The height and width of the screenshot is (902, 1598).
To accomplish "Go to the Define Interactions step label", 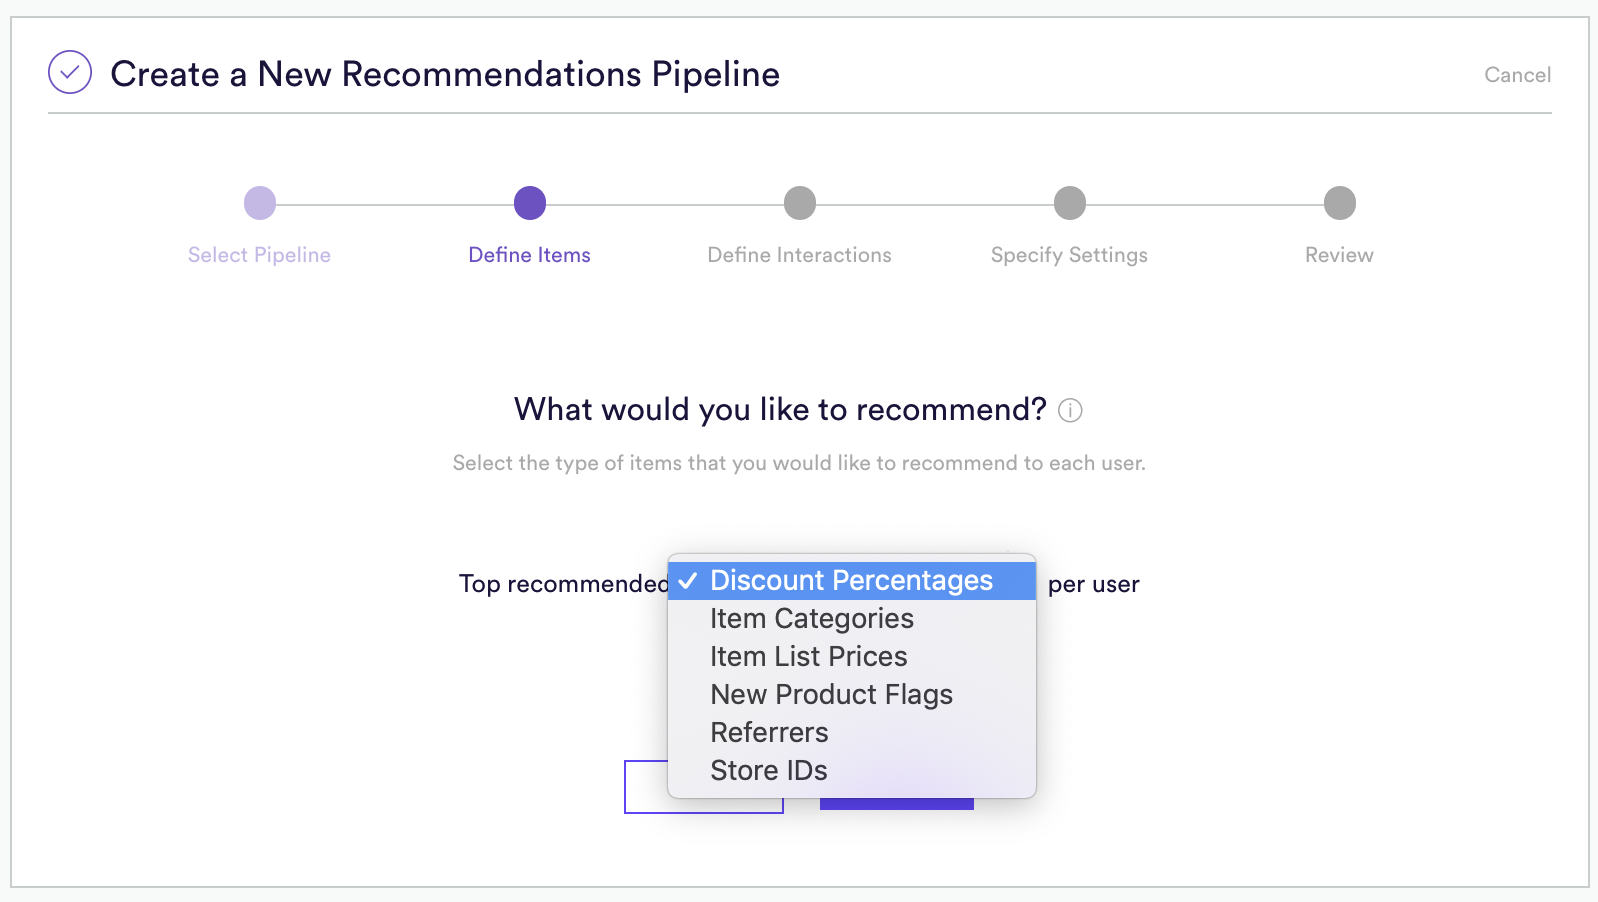I will coord(799,255).
